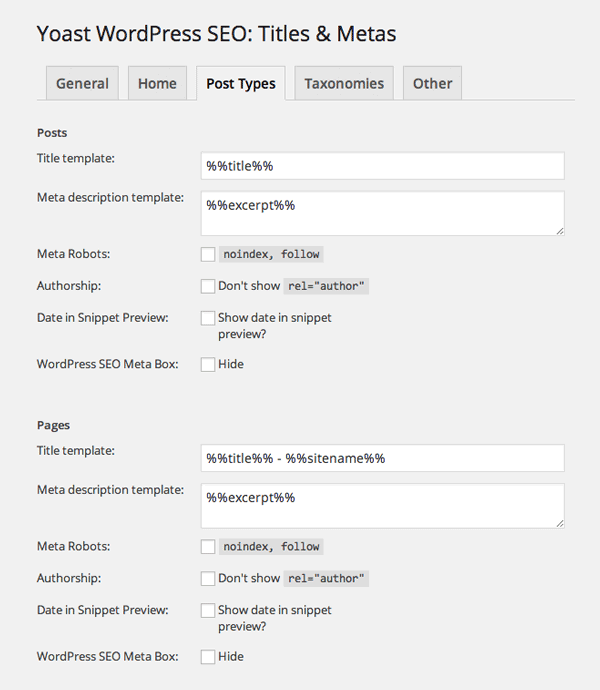Click the Pages Title template field
600x690 pixels.
pos(383,458)
